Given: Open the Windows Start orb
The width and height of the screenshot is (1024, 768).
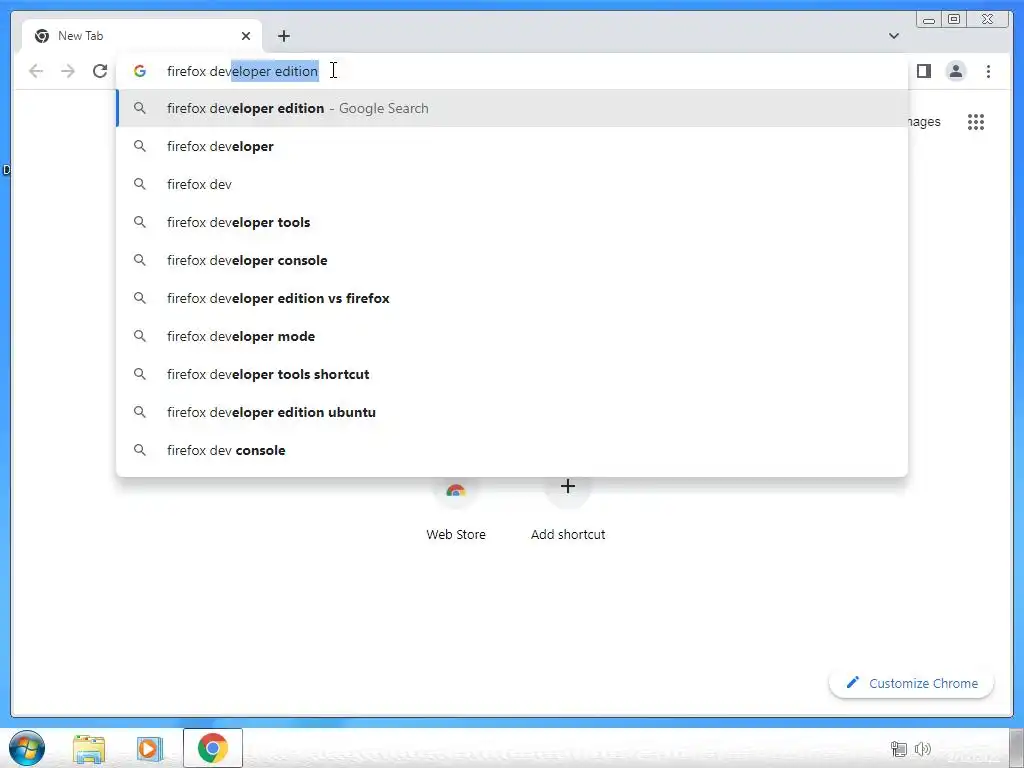Looking at the screenshot, I should [27, 748].
